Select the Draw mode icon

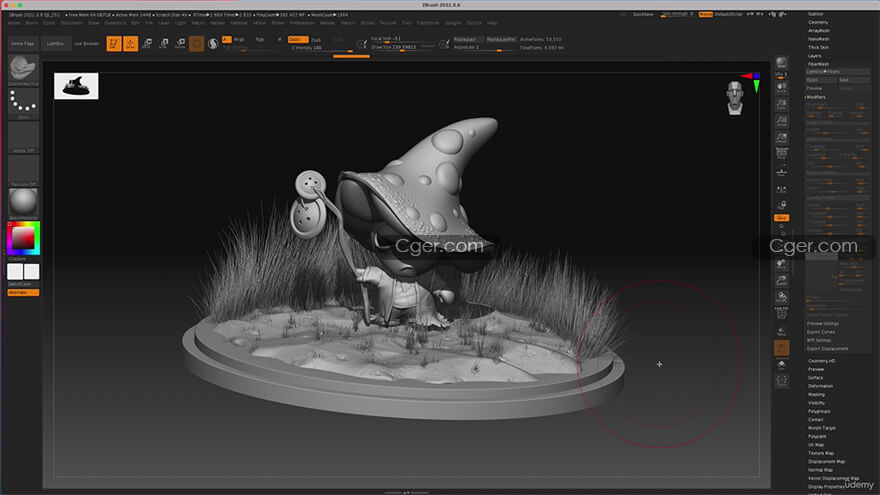(131, 44)
